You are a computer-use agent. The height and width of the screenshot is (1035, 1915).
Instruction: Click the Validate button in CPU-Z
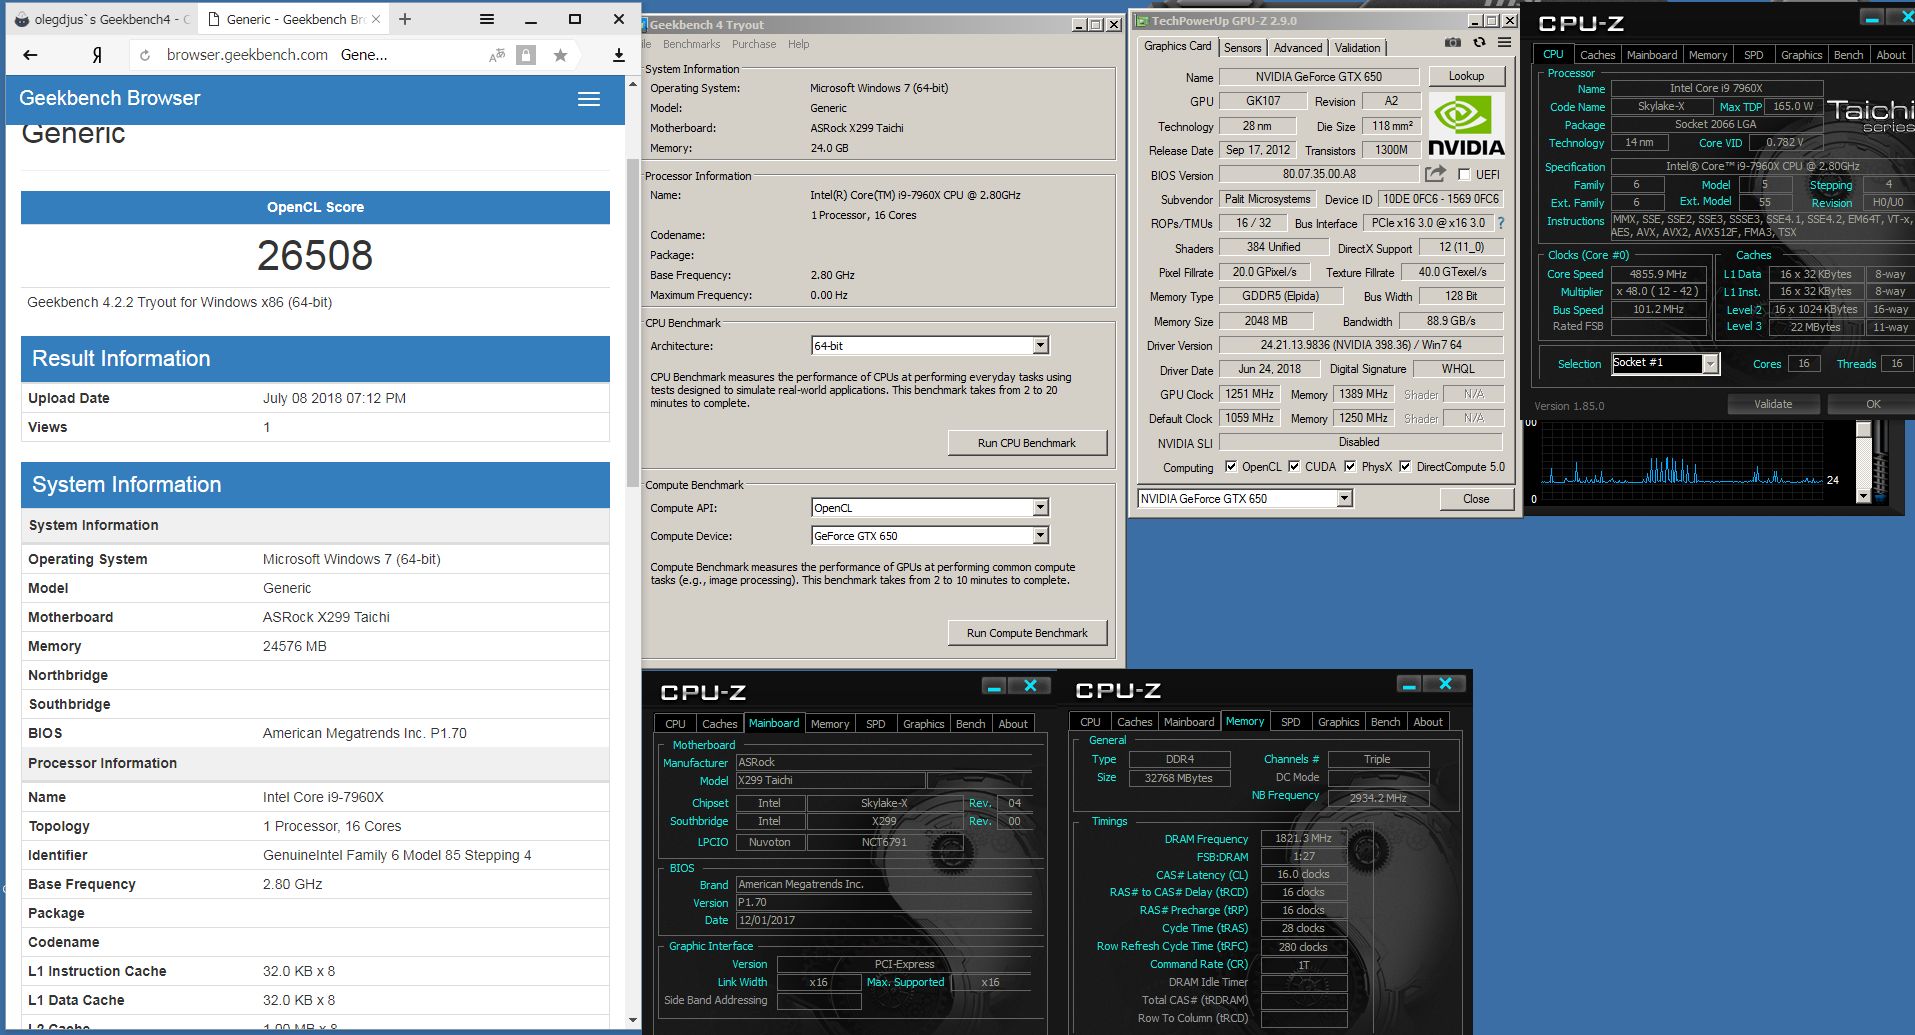tap(1773, 404)
